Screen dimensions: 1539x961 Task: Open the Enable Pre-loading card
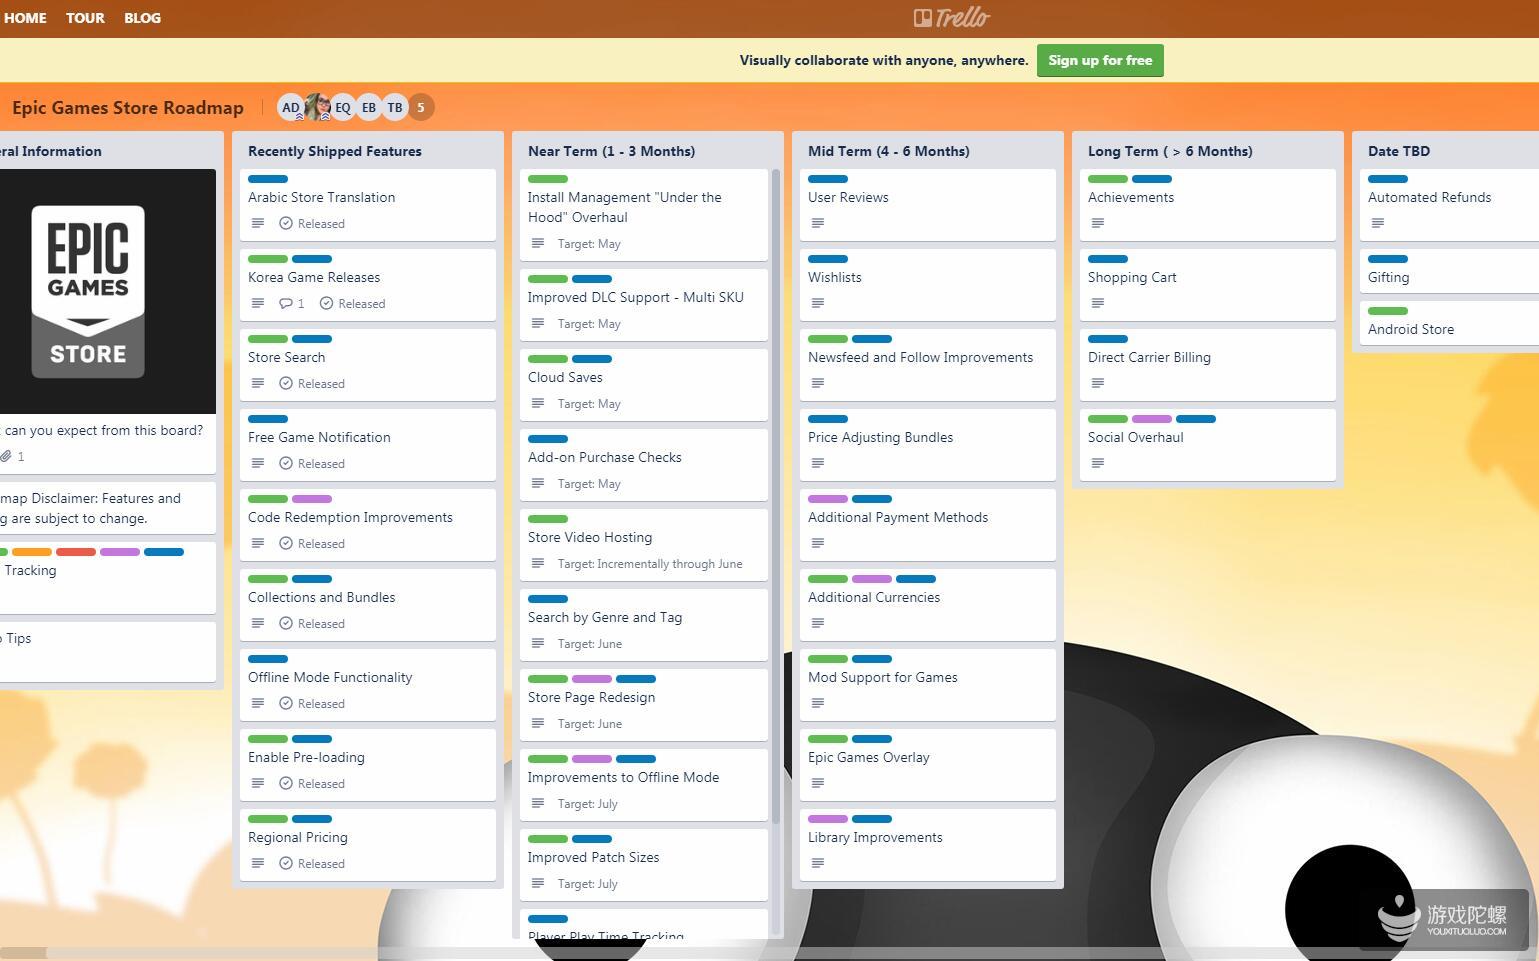(368, 765)
